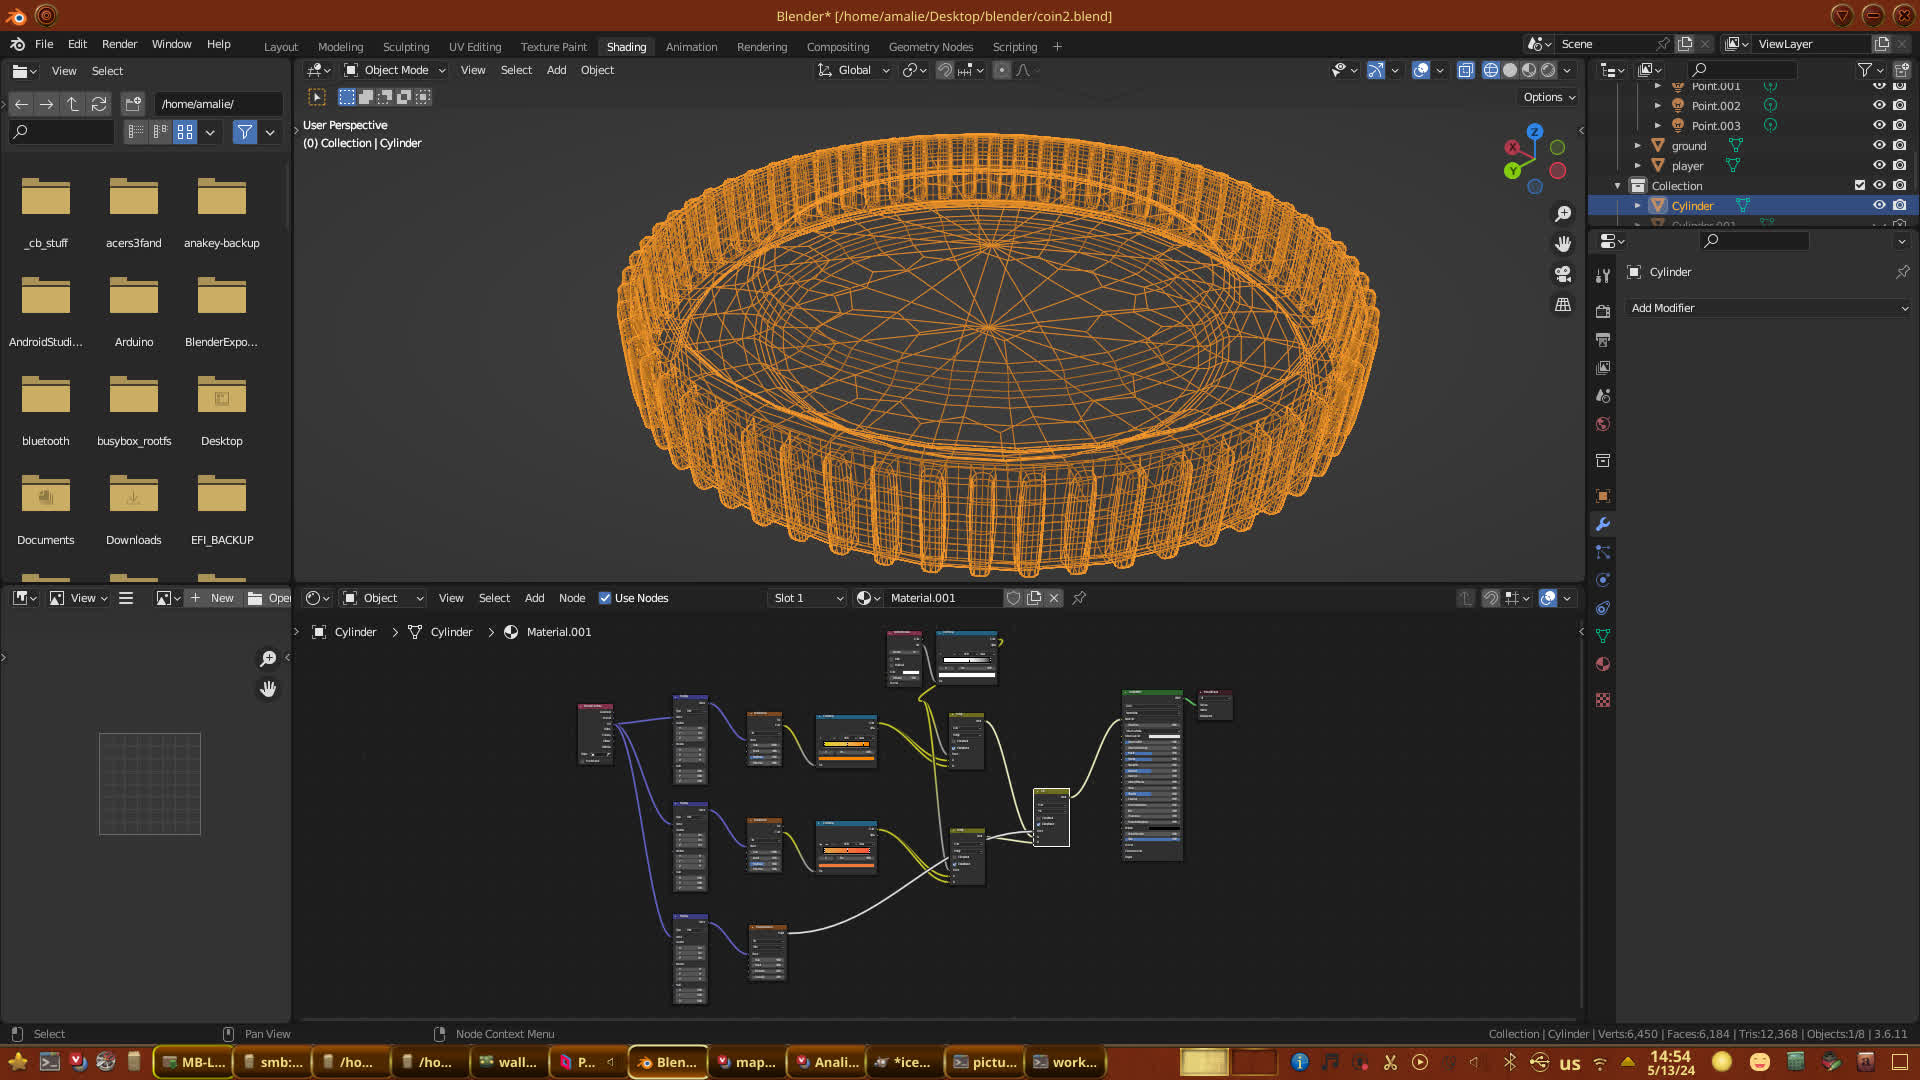Switch to the UV Editing workspace tab
This screenshot has height=1080, width=1920.
pos(475,47)
